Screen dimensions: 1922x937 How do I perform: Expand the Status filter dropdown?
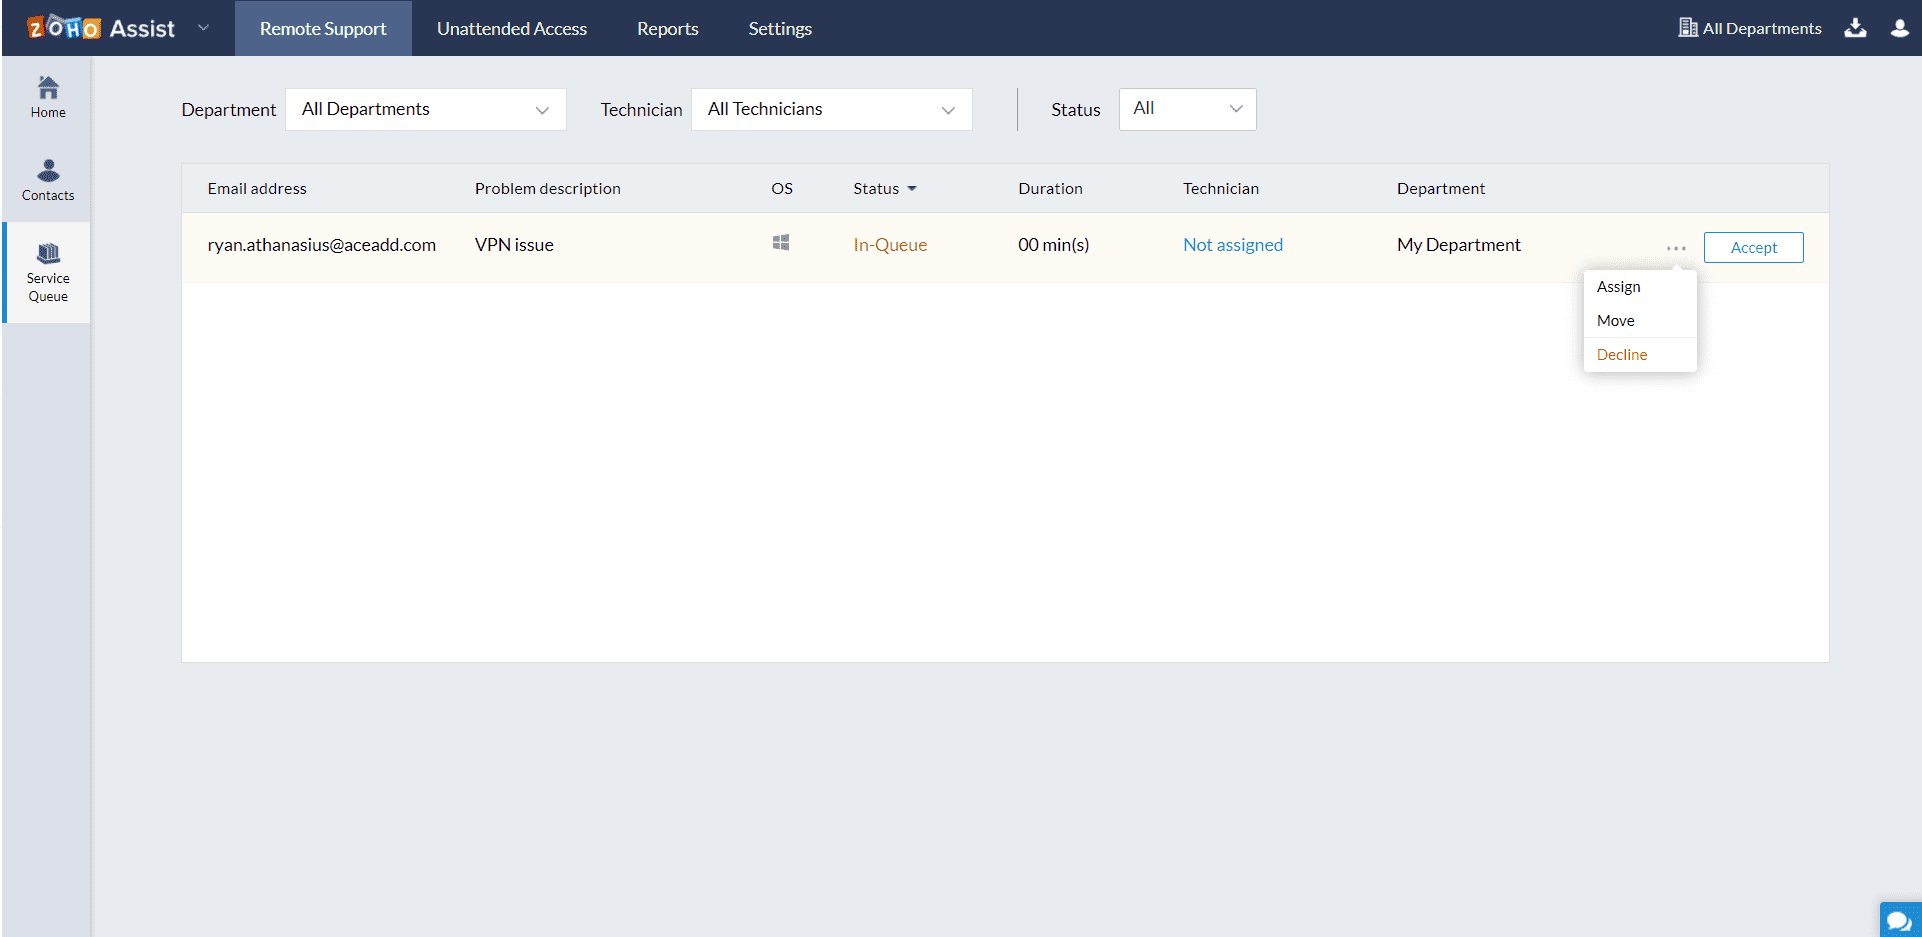click(1187, 109)
